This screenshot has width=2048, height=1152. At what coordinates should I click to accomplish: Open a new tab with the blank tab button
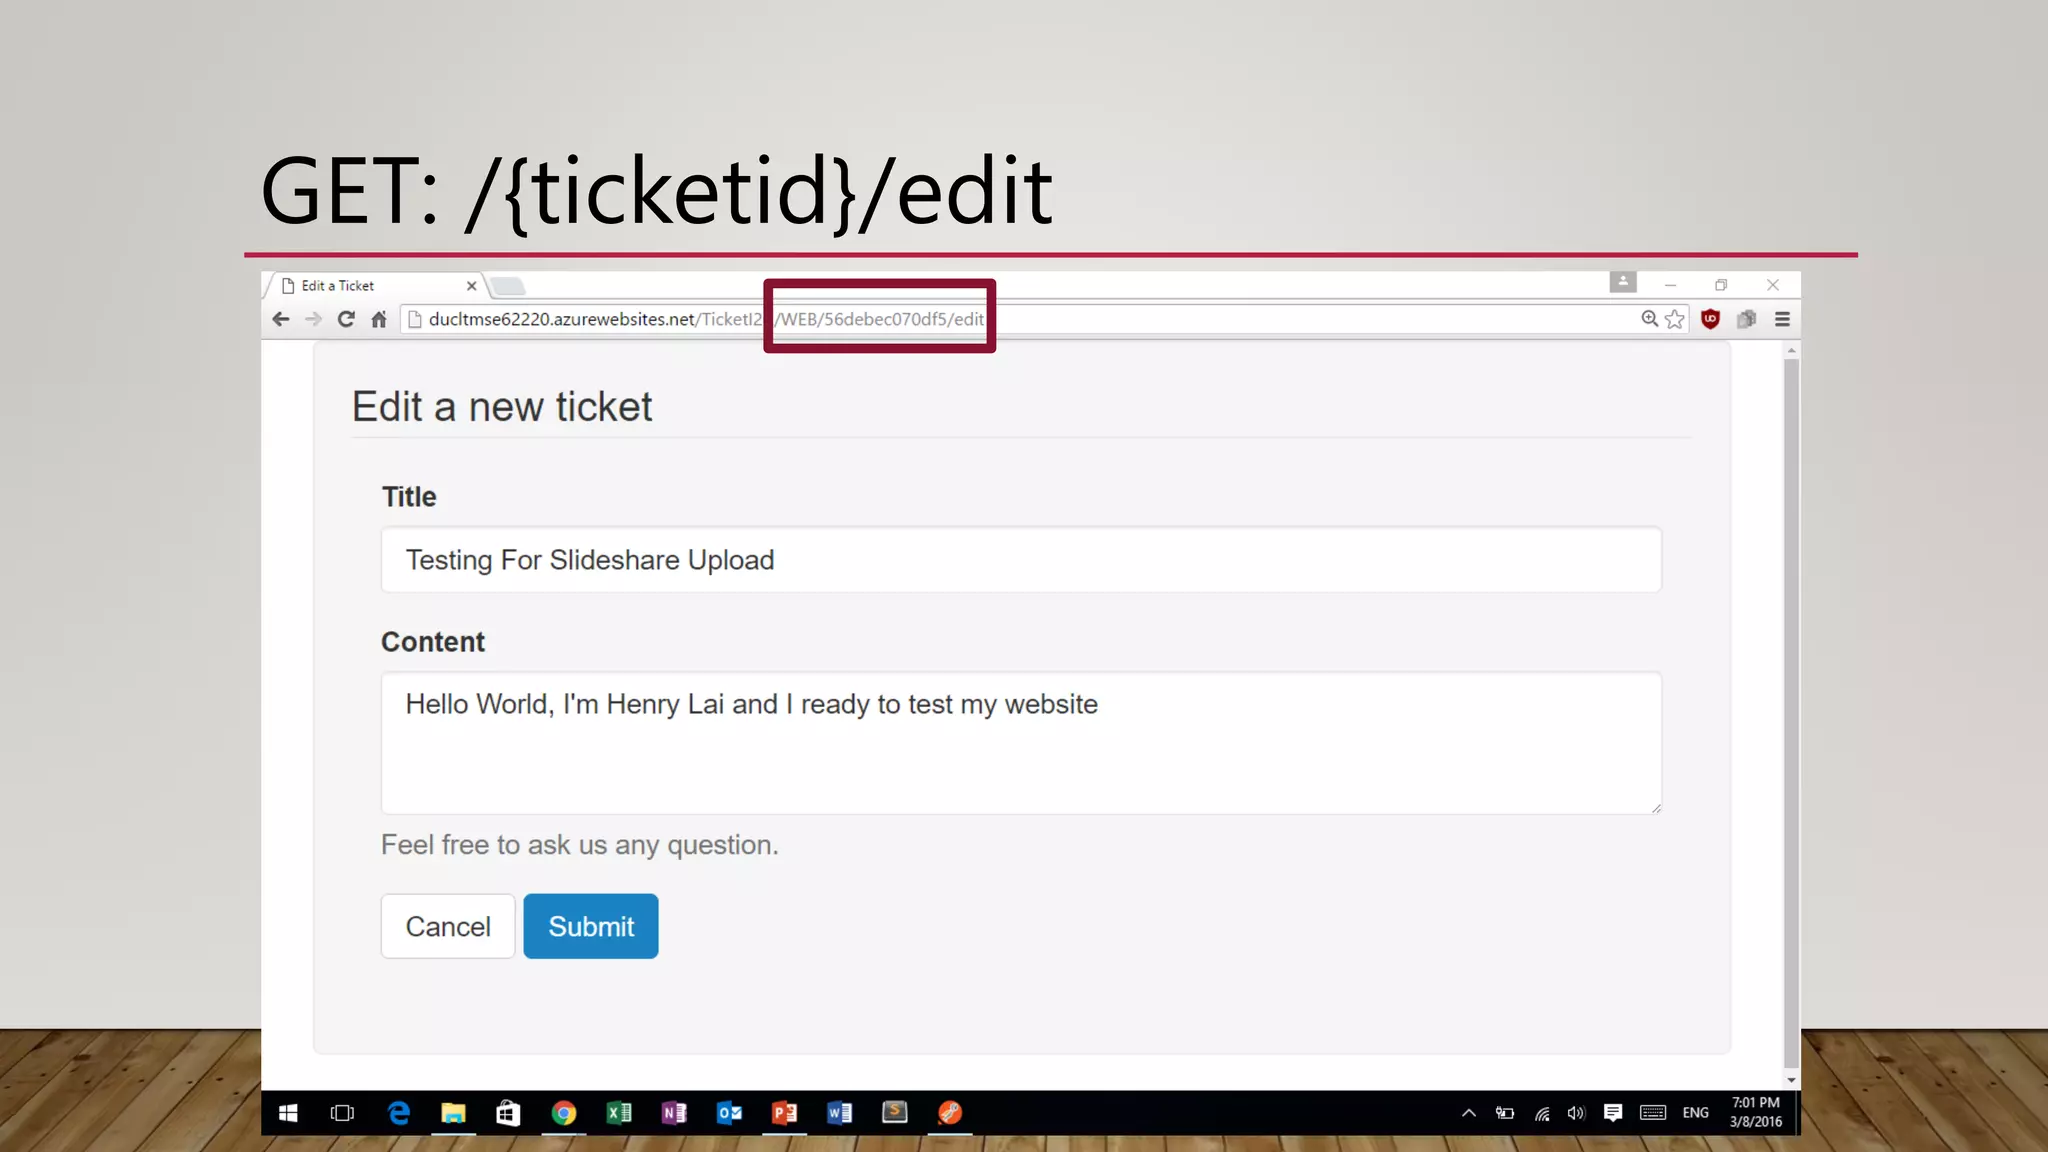point(508,287)
